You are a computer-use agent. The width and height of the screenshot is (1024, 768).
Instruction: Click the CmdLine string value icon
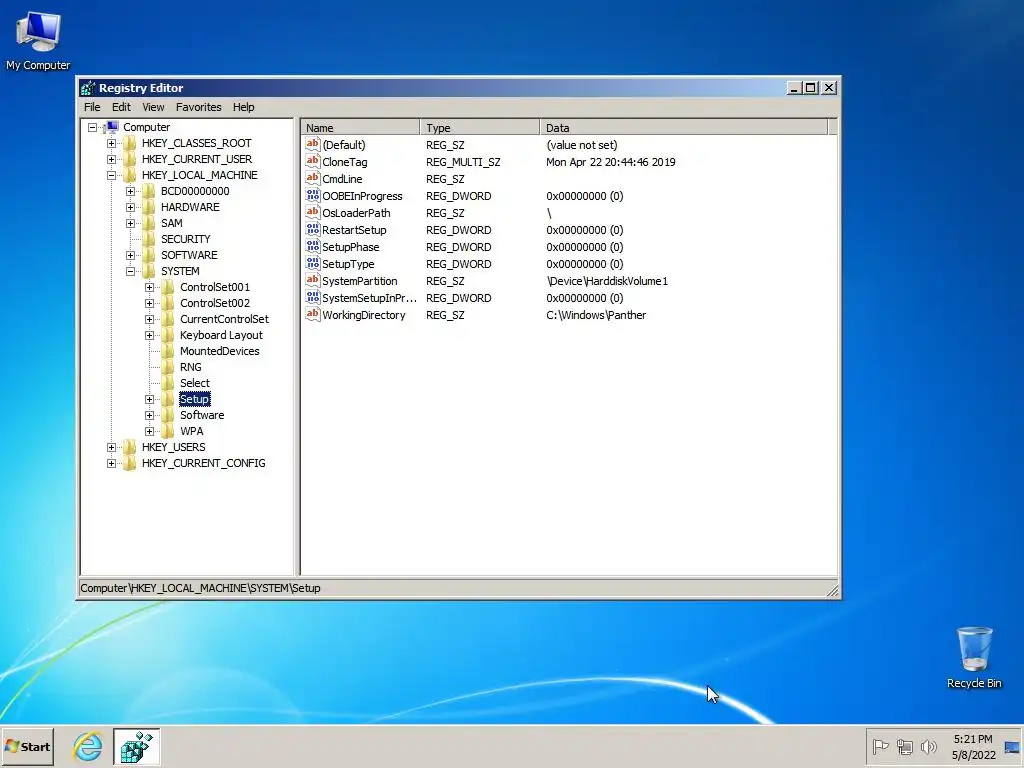click(313, 178)
